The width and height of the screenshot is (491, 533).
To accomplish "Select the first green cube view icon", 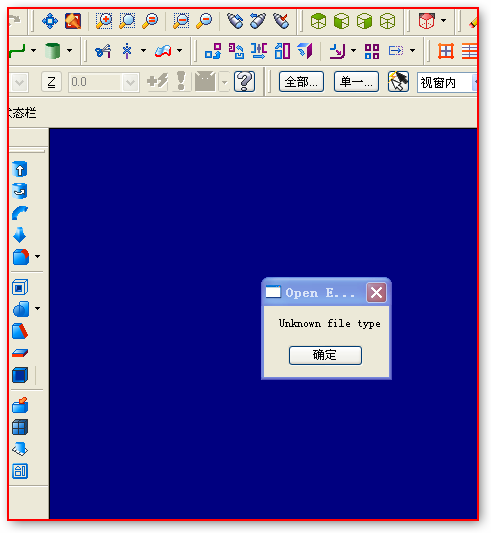I will 318,21.
